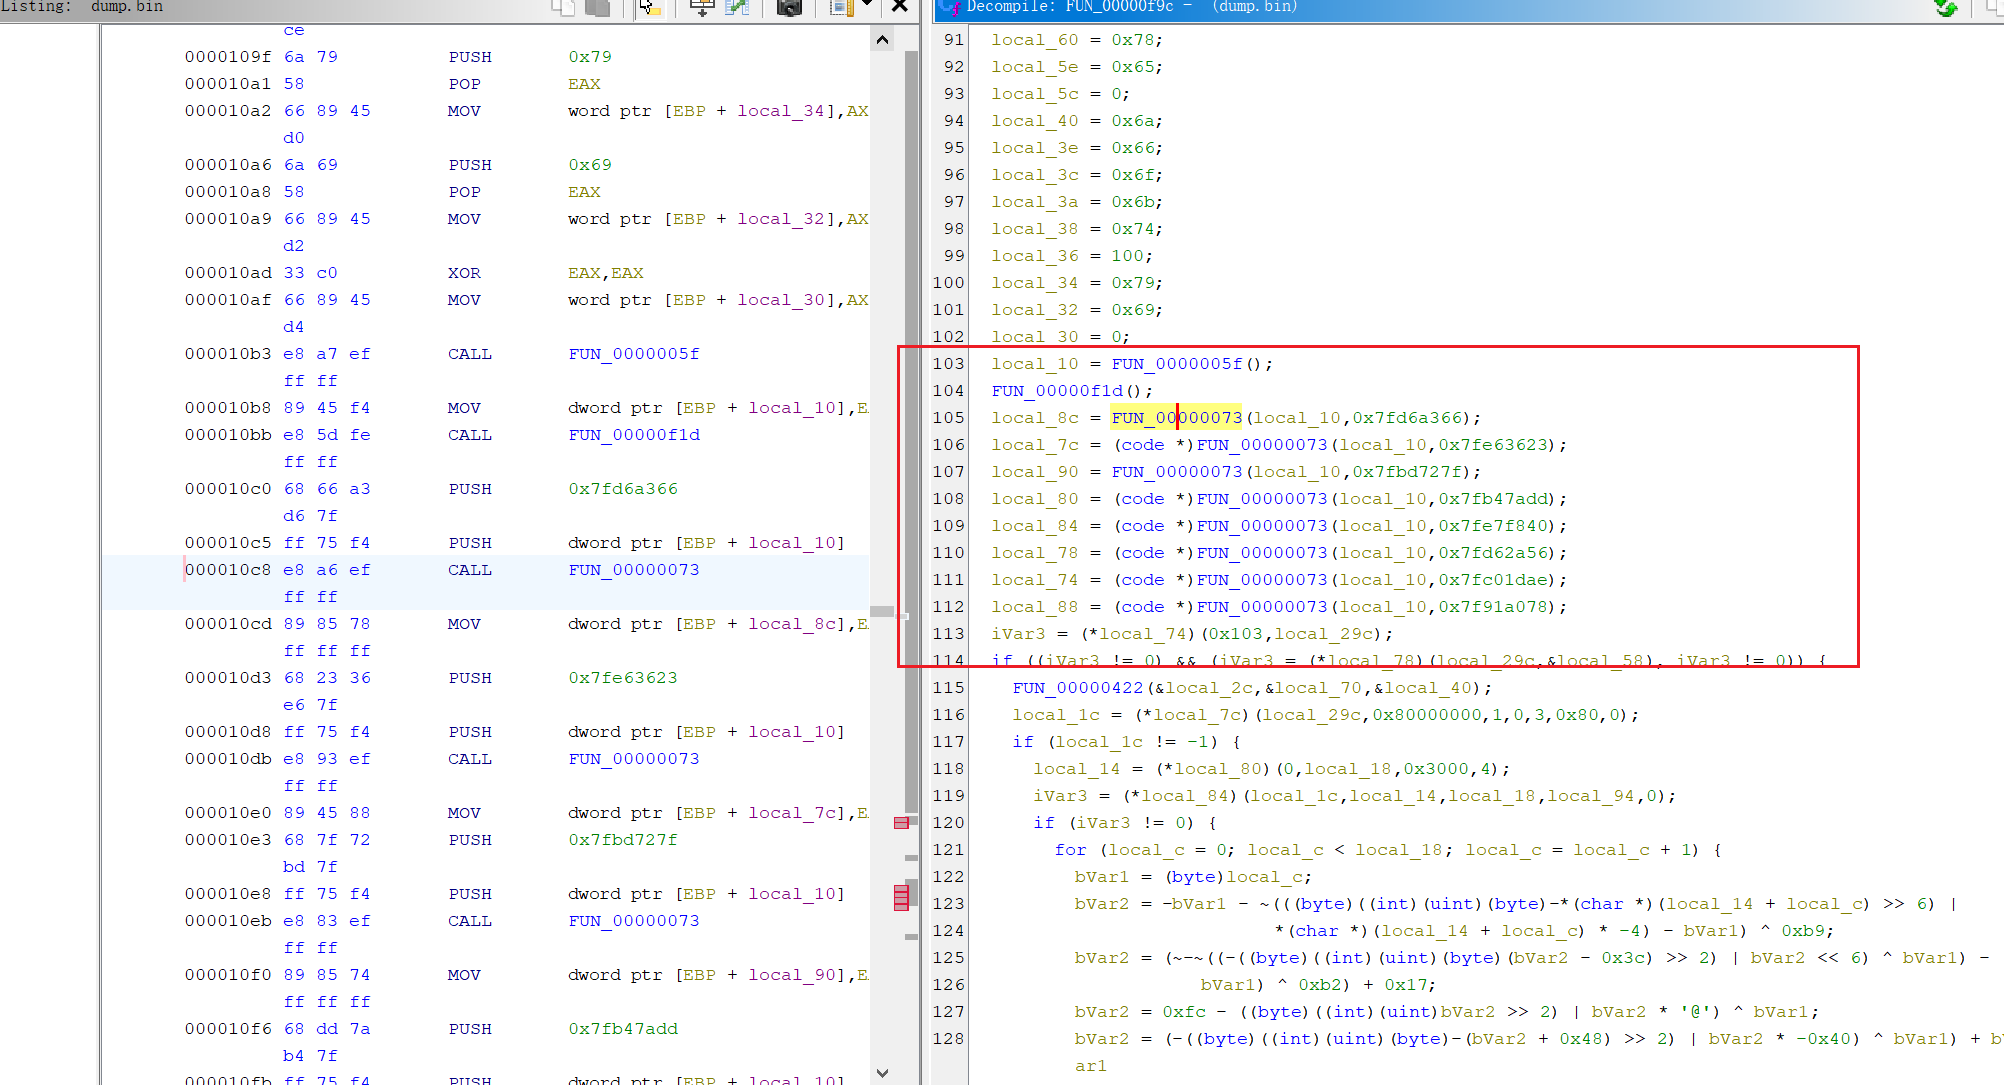Click local_74 assignment on line 111
The width and height of the screenshot is (2004, 1085).
pyautogui.click(x=1035, y=580)
